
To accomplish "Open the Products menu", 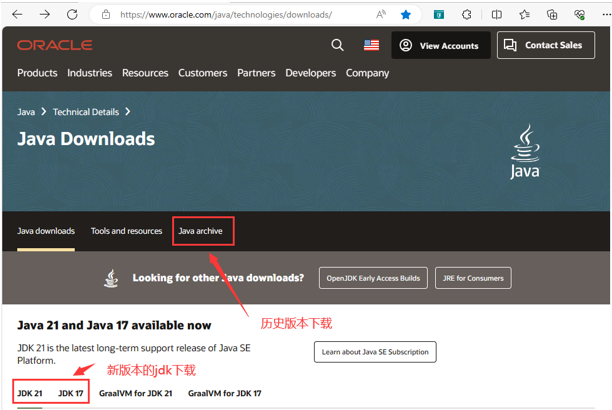I will click(x=37, y=73).
